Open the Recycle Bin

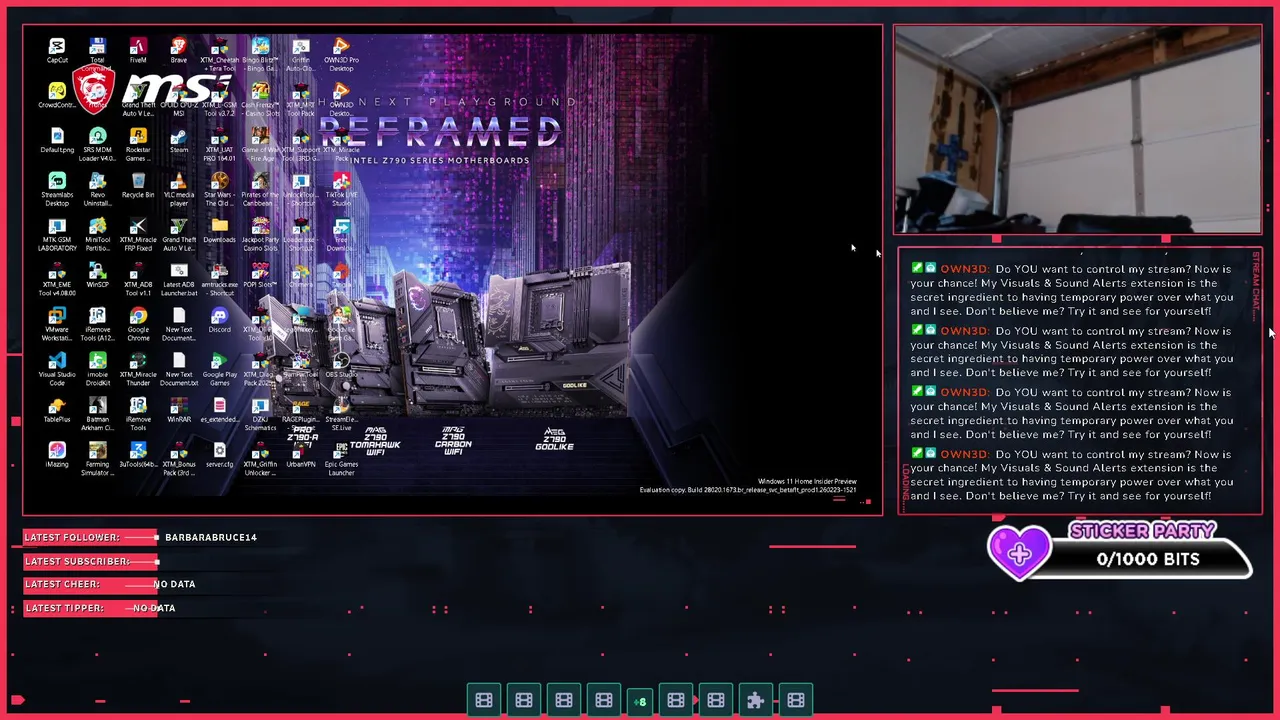(x=138, y=186)
